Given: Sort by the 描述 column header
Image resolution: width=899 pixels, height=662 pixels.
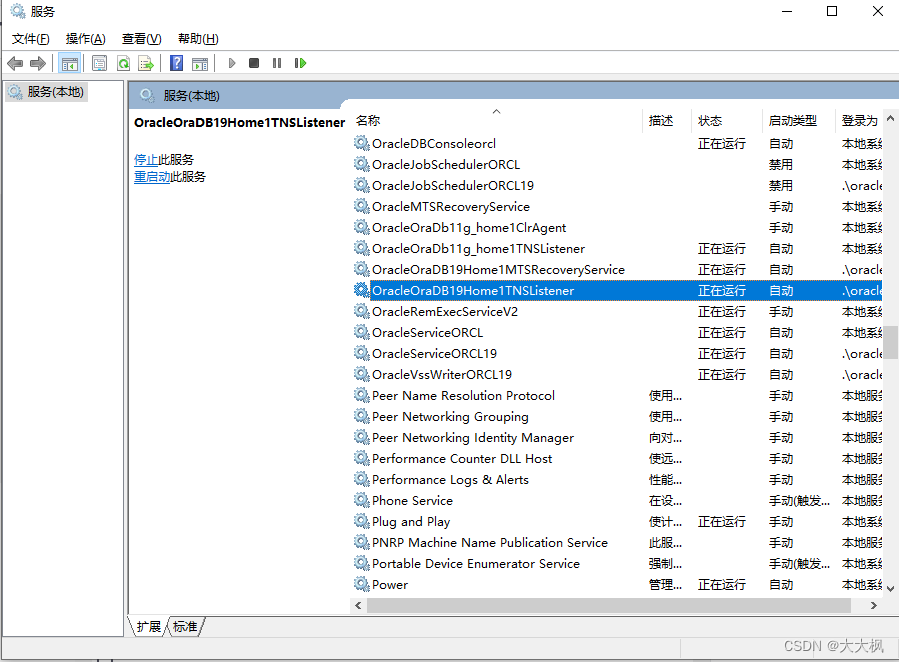Looking at the screenshot, I should 667,121.
